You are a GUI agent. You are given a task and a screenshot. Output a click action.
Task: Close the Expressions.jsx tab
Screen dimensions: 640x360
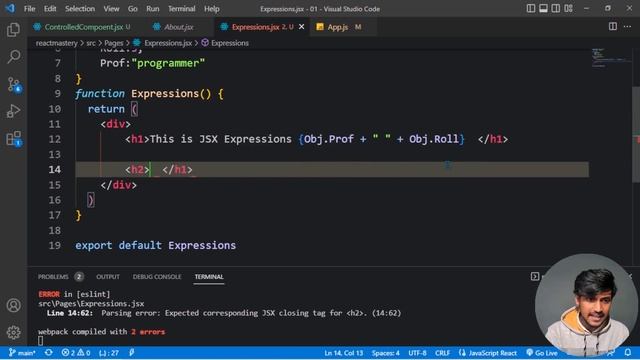click(302, 27)
